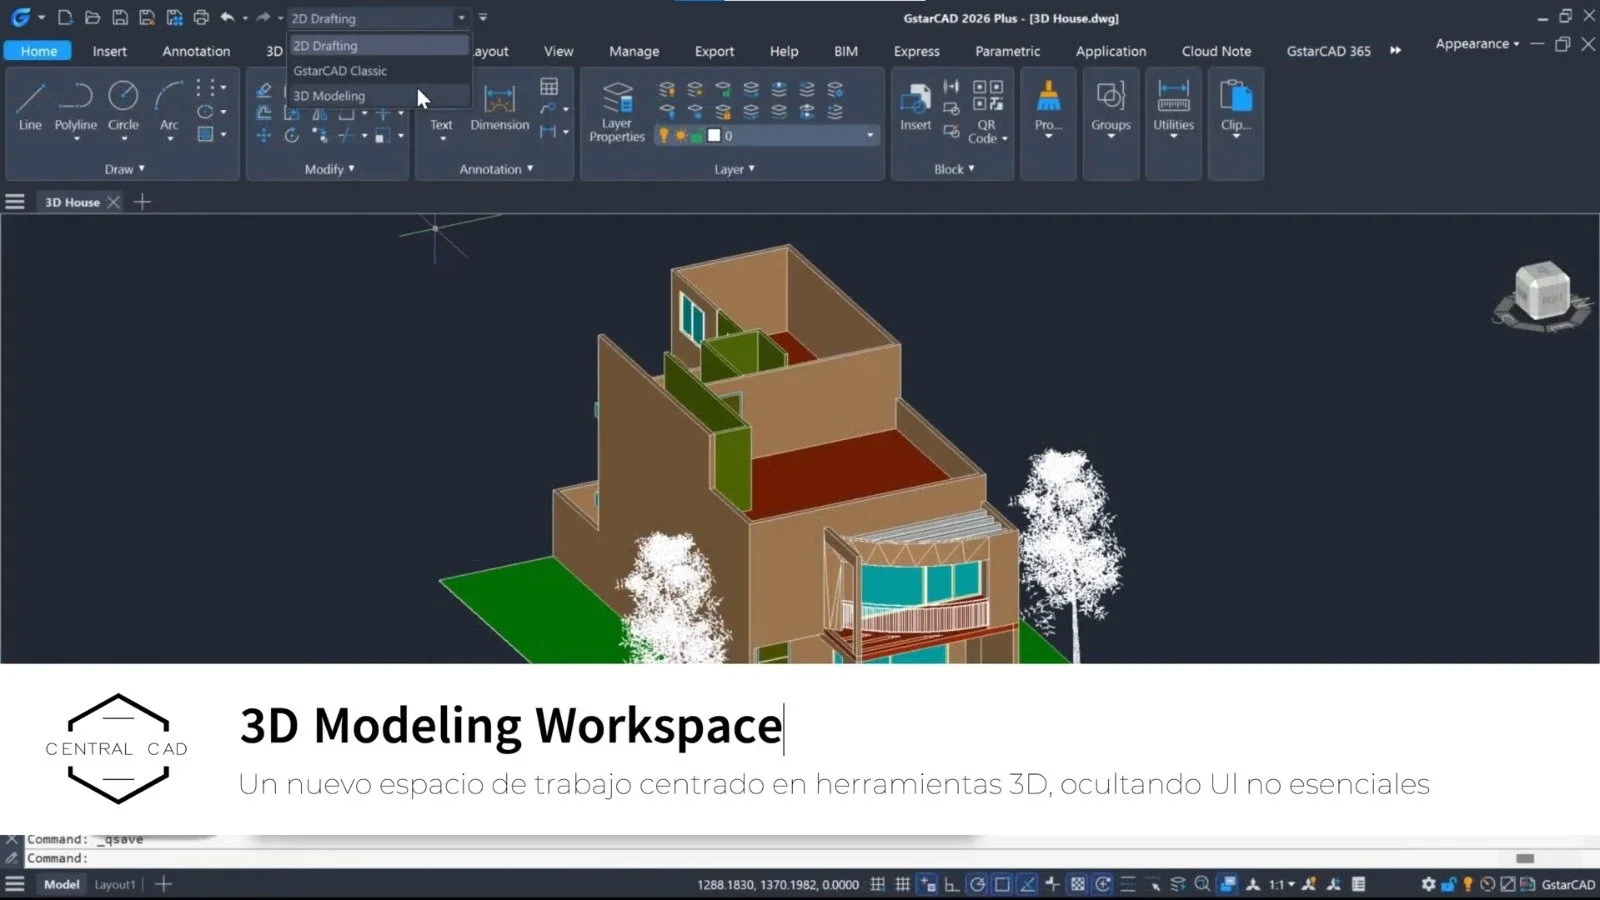This screenshot has height=900, width=1600.
Task: Show more ribbon tabs arrows
Action: (1395, 51)
